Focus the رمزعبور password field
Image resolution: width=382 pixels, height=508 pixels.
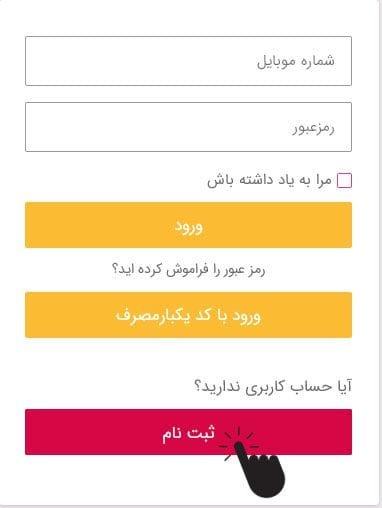click(x=188, y=127)
